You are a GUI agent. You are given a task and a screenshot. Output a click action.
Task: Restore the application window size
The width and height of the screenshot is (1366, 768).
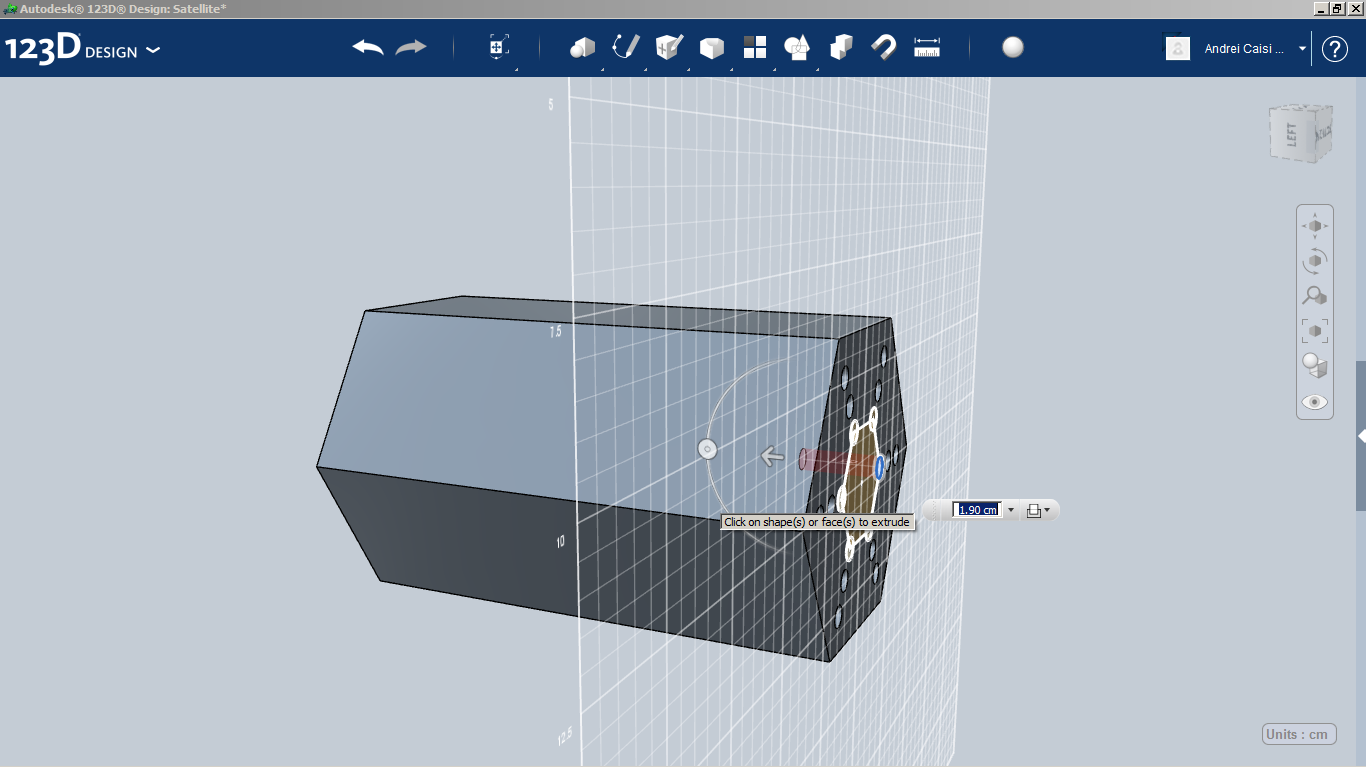pos(1337,8)
